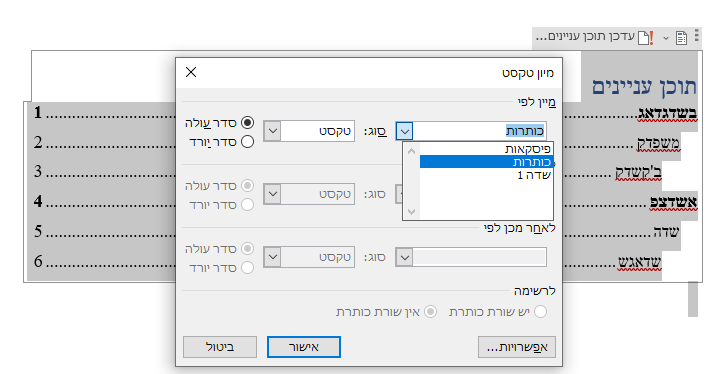This screenshot has height=374, width=707.
Task: Click the מיון טקסט dialog title
Action: pos(528,73)
